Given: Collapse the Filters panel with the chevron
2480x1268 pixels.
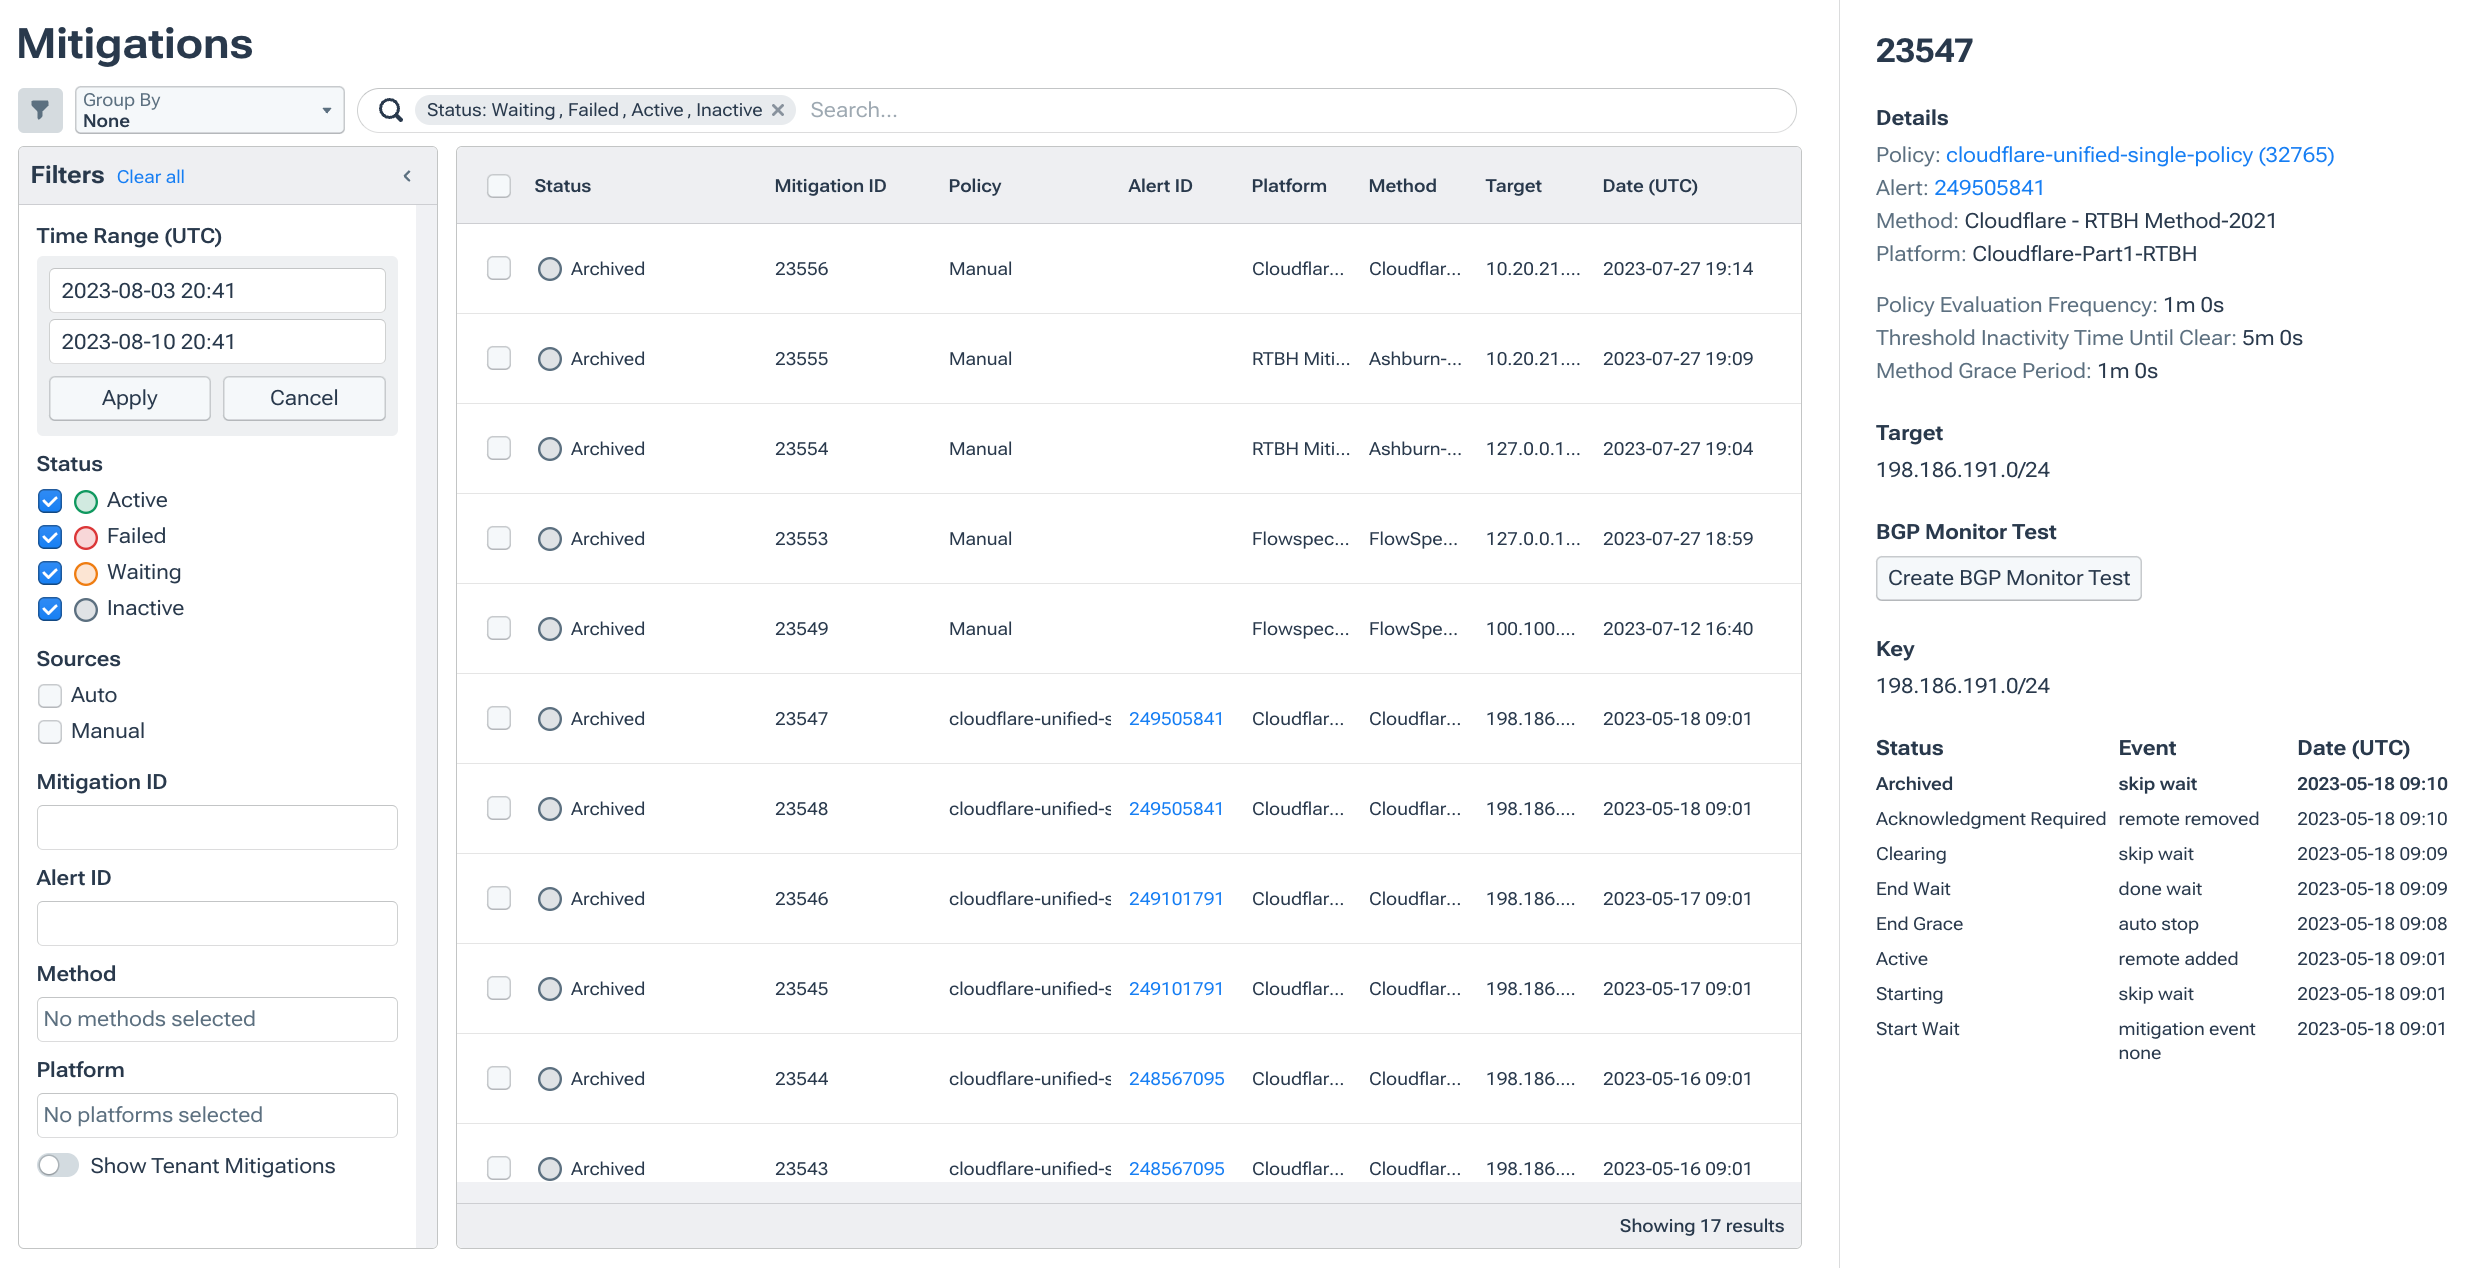Looking at the screenshot, I should 407,175.
